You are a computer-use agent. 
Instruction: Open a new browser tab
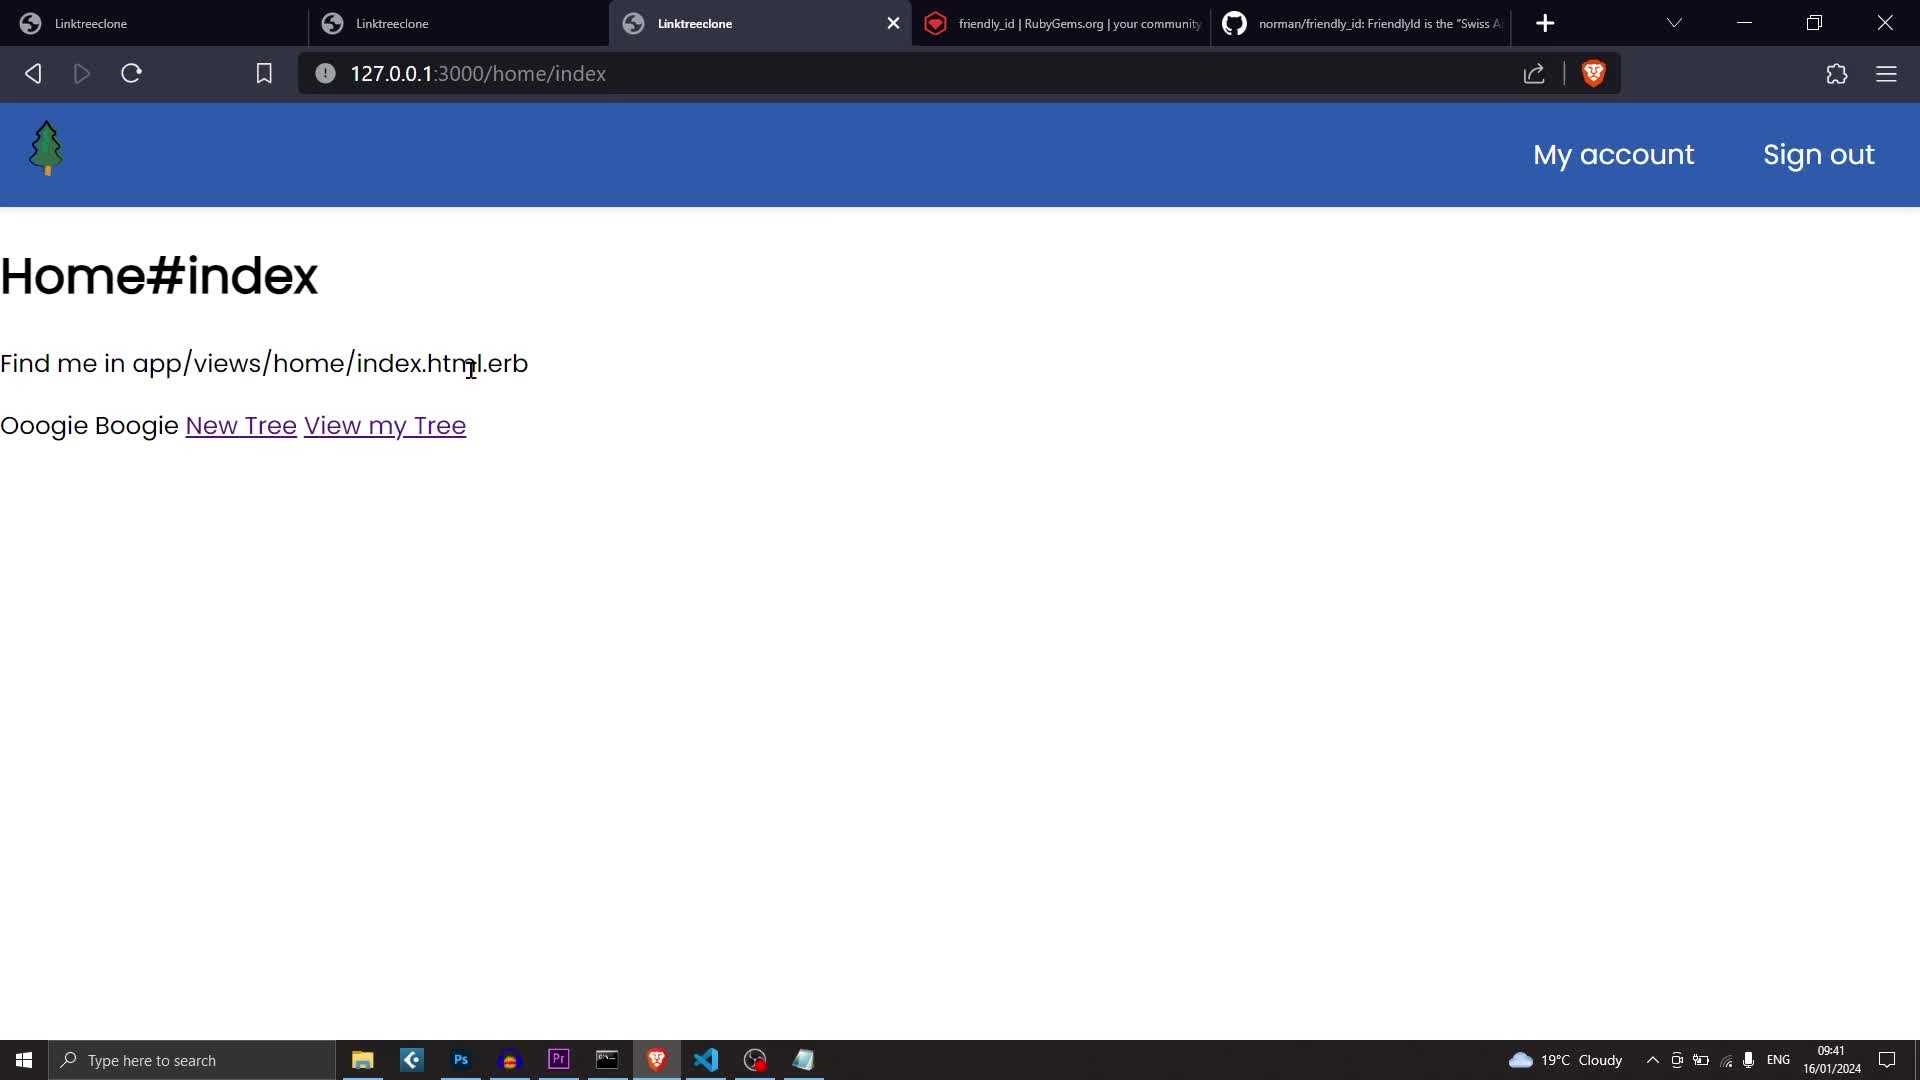1545,23
